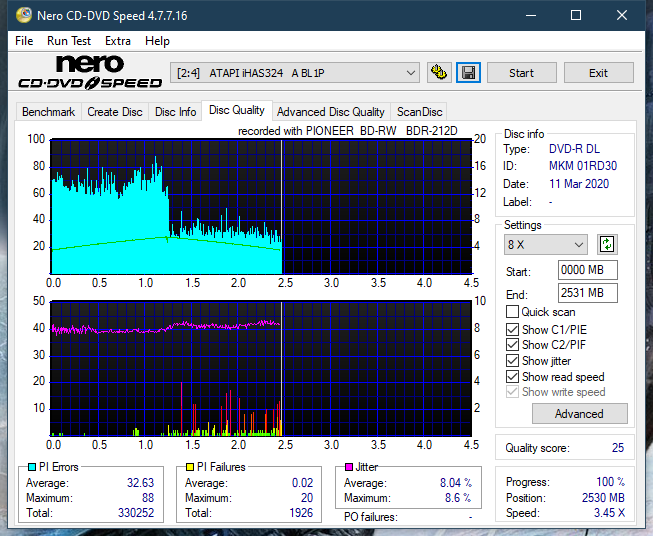Open the Run Test menu
Screen dimensions: 653x536
[x=69, y=41]
